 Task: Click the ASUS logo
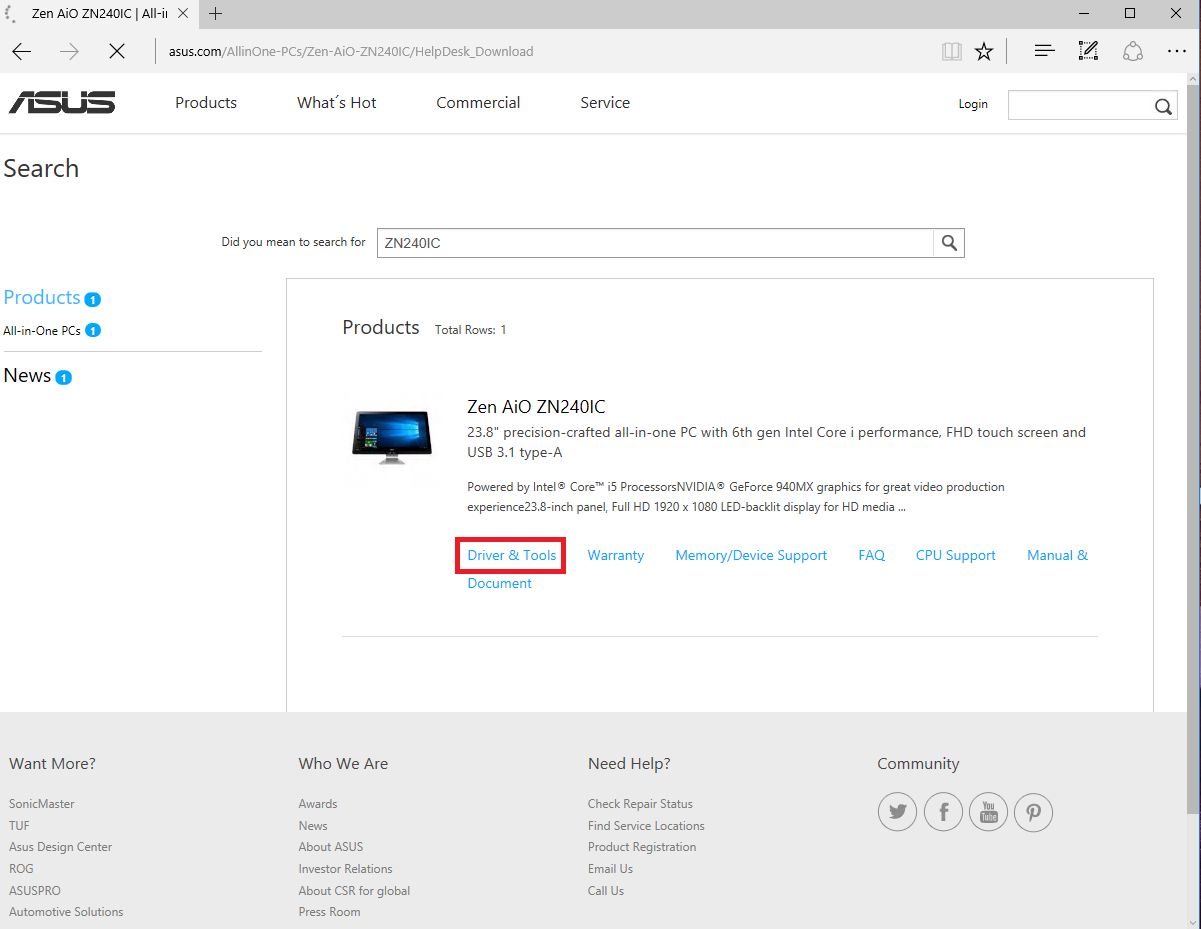click(62, 102)
